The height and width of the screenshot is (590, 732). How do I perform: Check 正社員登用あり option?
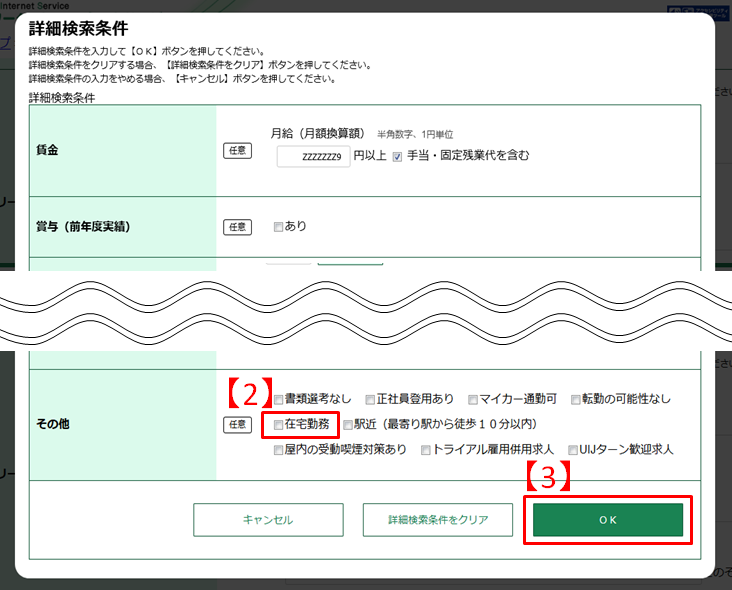point(370,400)
